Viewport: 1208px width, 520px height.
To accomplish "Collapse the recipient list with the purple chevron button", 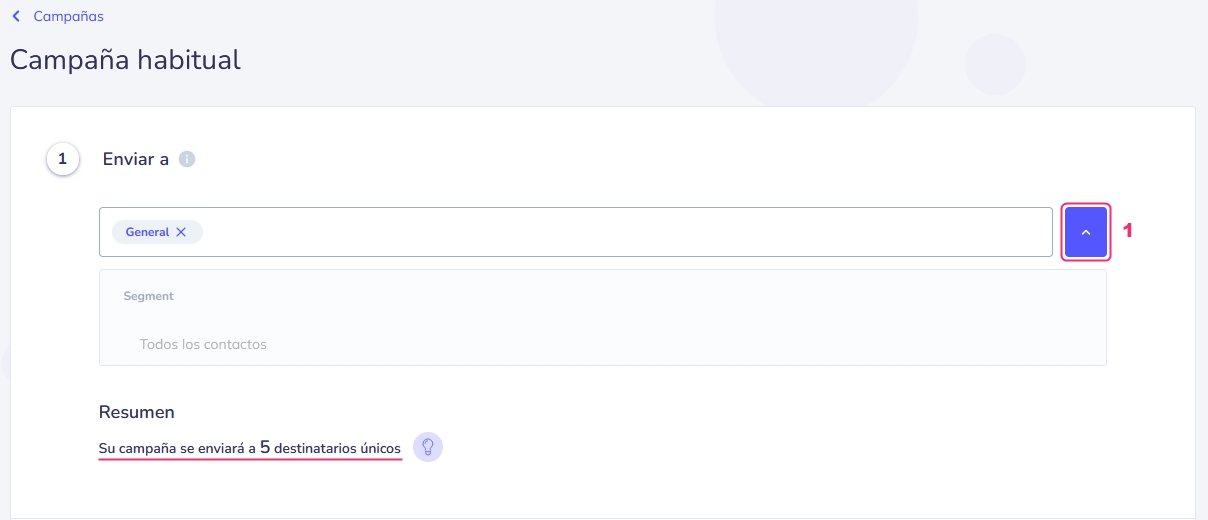I will [x=1085, y=232].
